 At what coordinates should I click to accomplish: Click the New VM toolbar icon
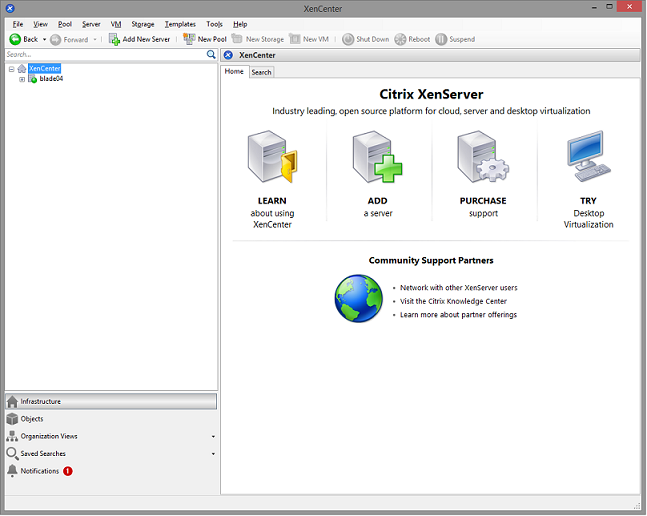click(x=295, y=39)
